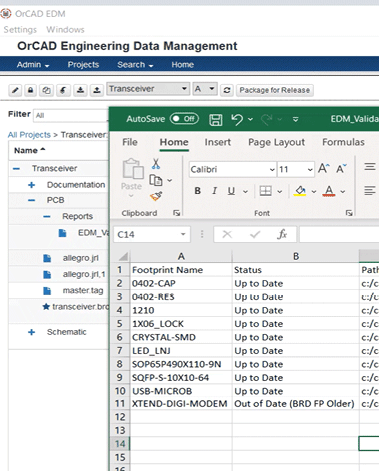
Task: Open the revision A dropdown
Action: pyautogui.click(x=205, y=89)
